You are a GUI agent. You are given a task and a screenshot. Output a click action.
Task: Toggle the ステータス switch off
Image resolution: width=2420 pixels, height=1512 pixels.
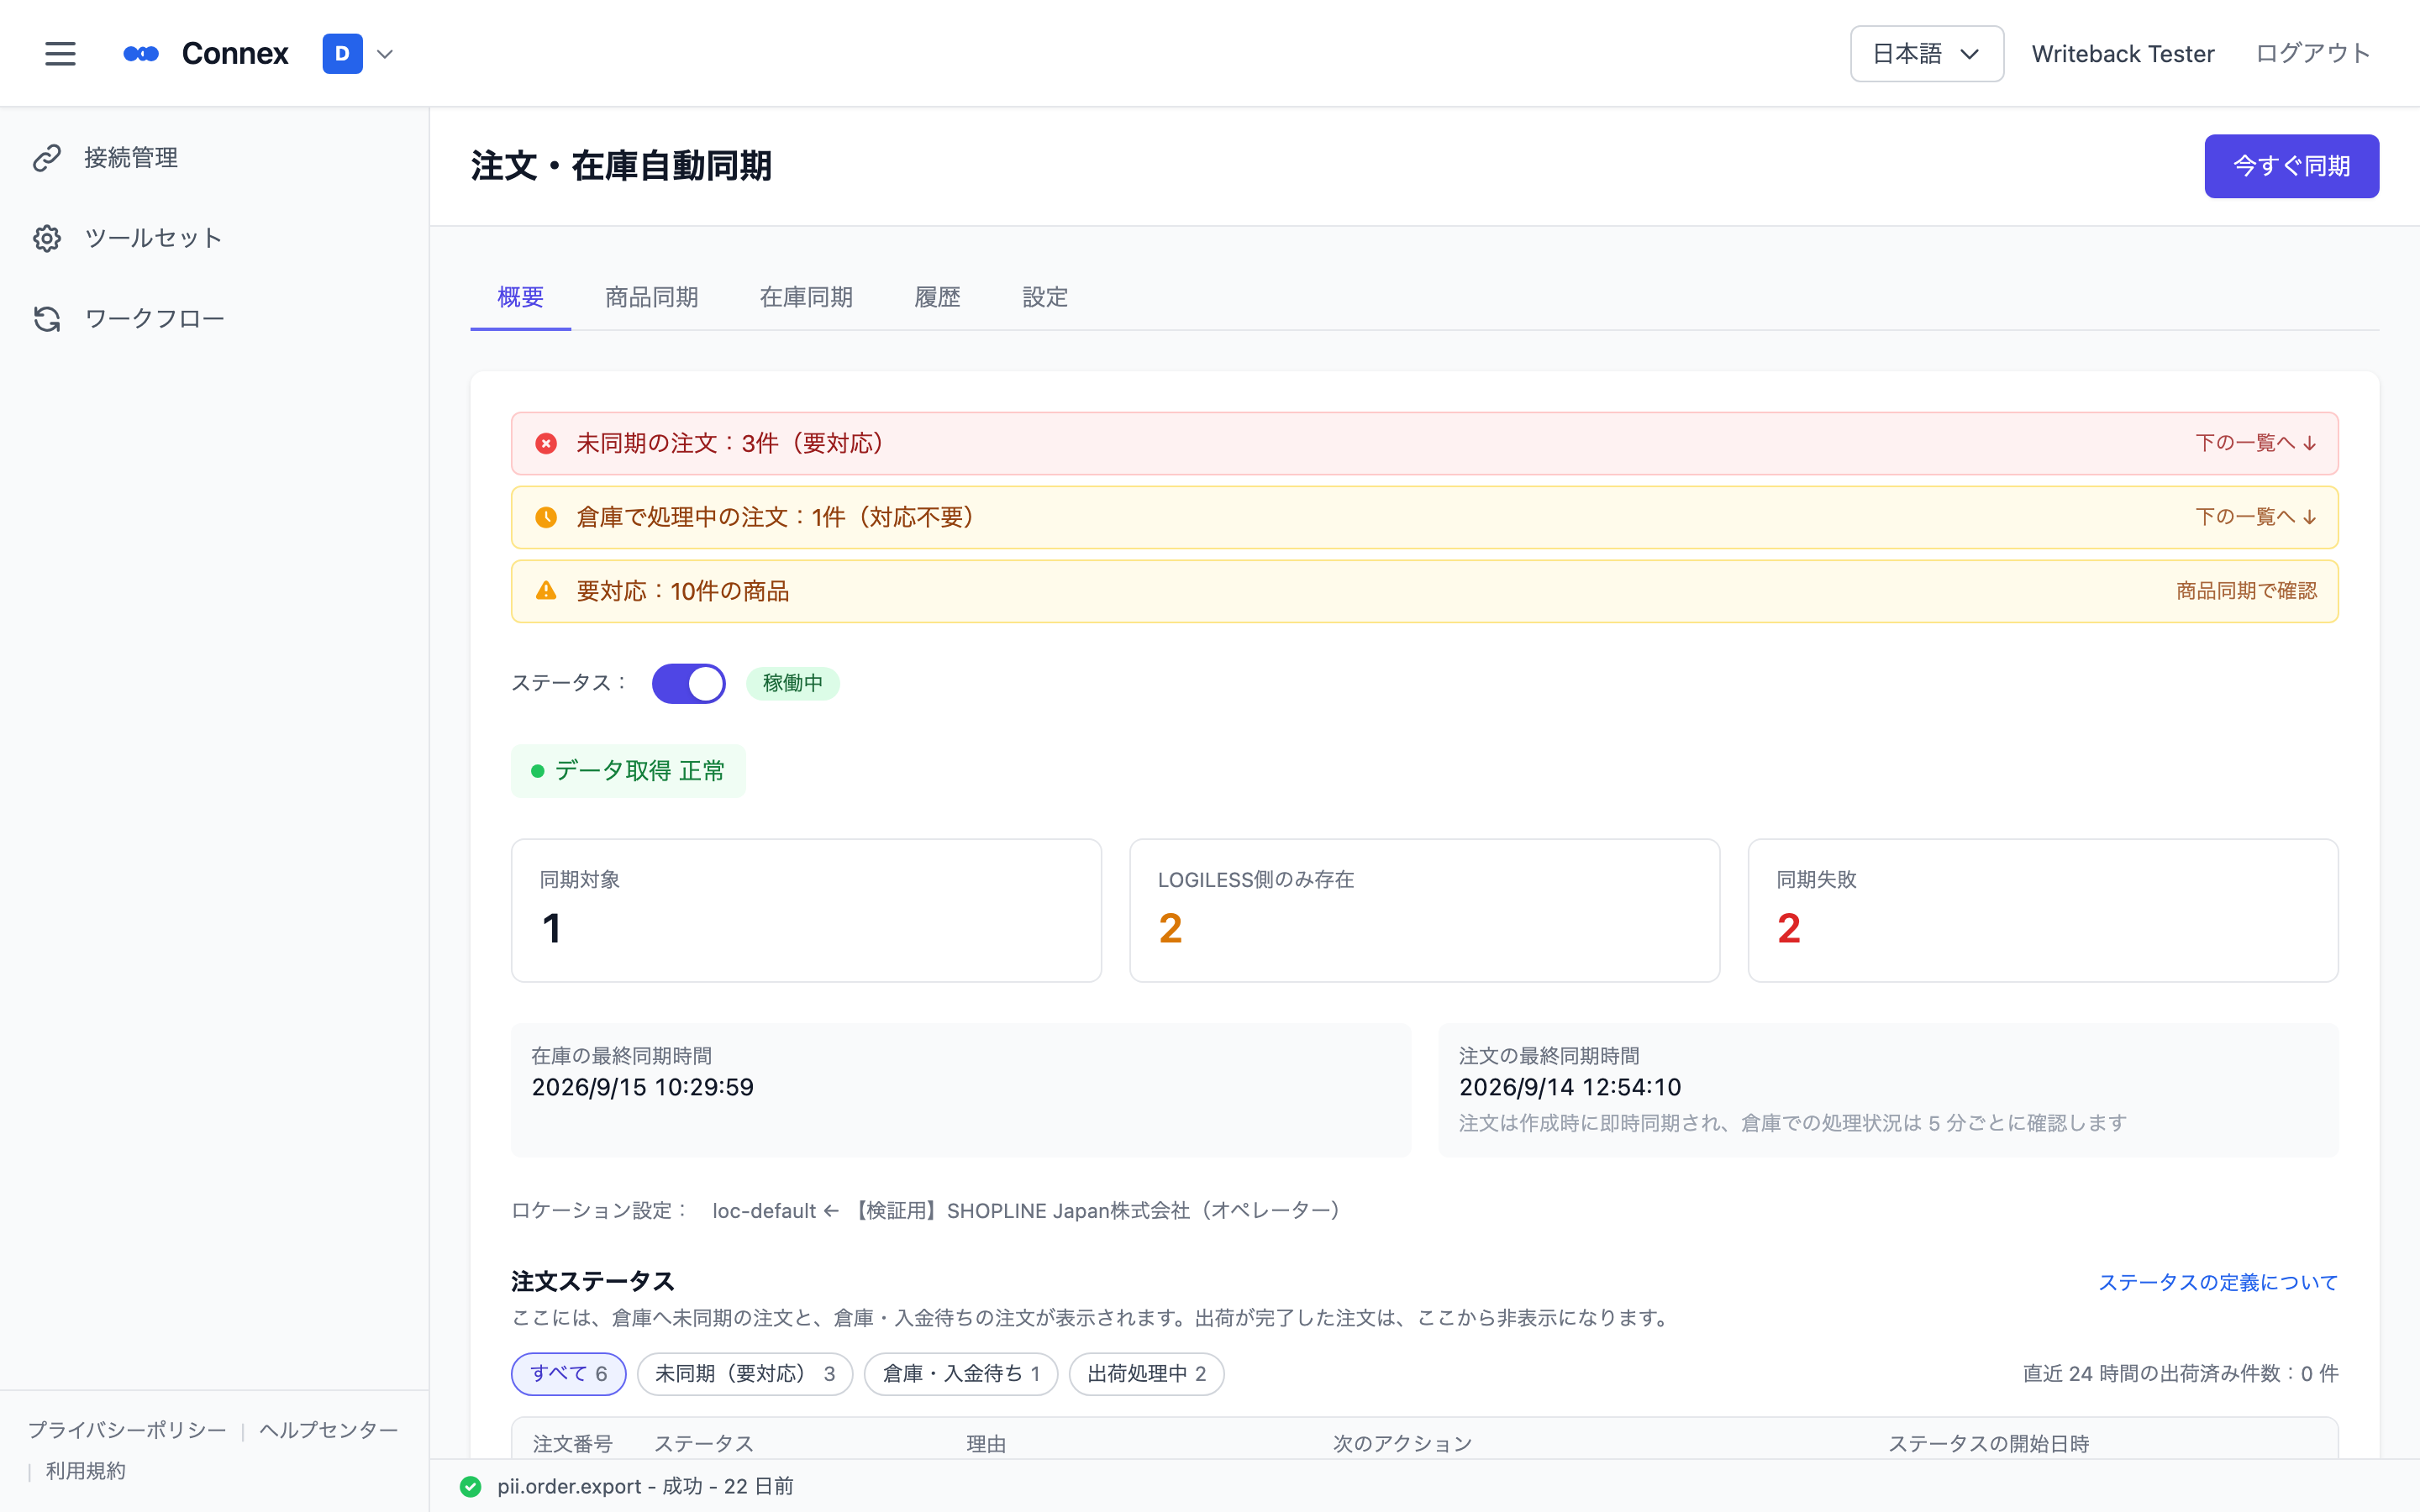point(688,684)
